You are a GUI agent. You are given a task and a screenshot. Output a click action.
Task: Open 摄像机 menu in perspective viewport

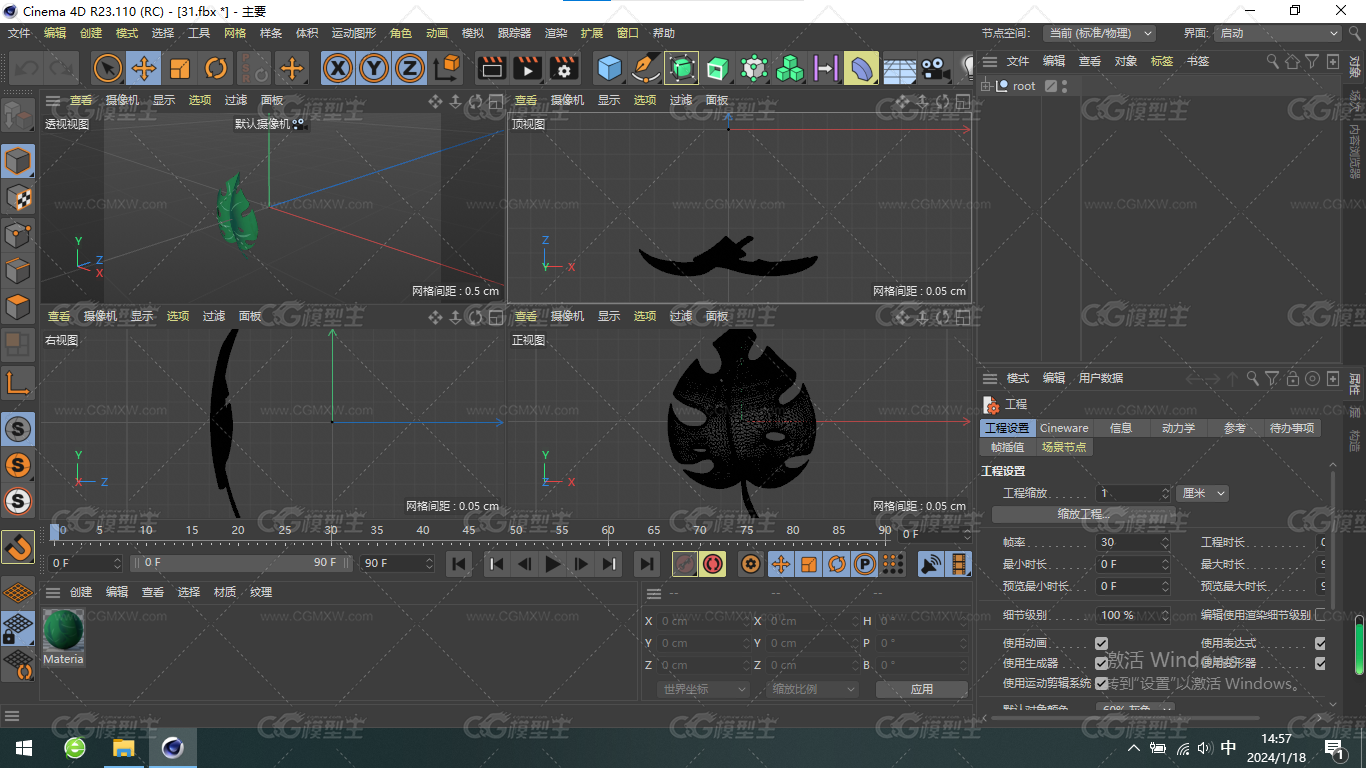point(122,100)
